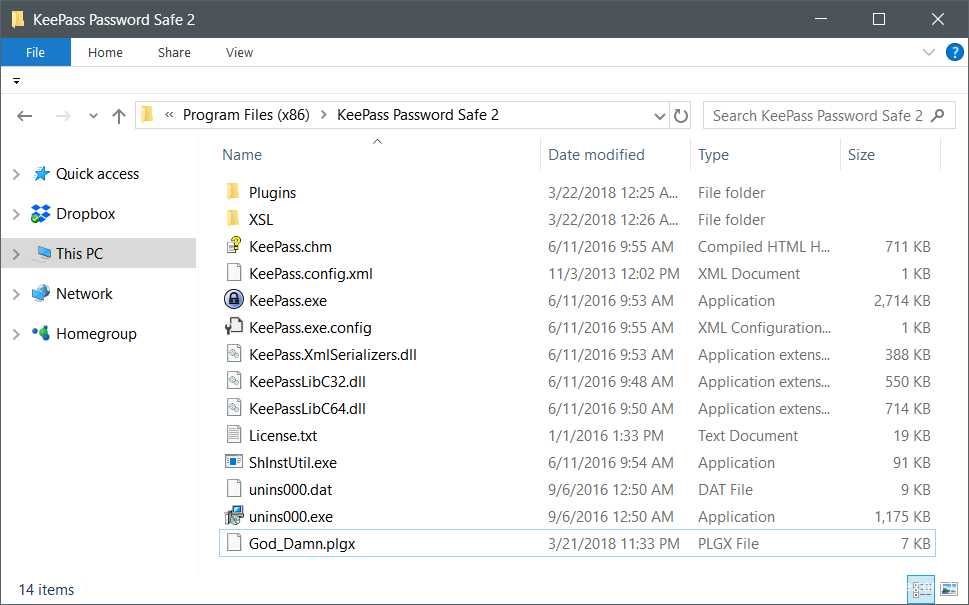This screenshot has height=605, width=969.
Task: Switch to large icons view mode
Action: (x=946, y=589)
